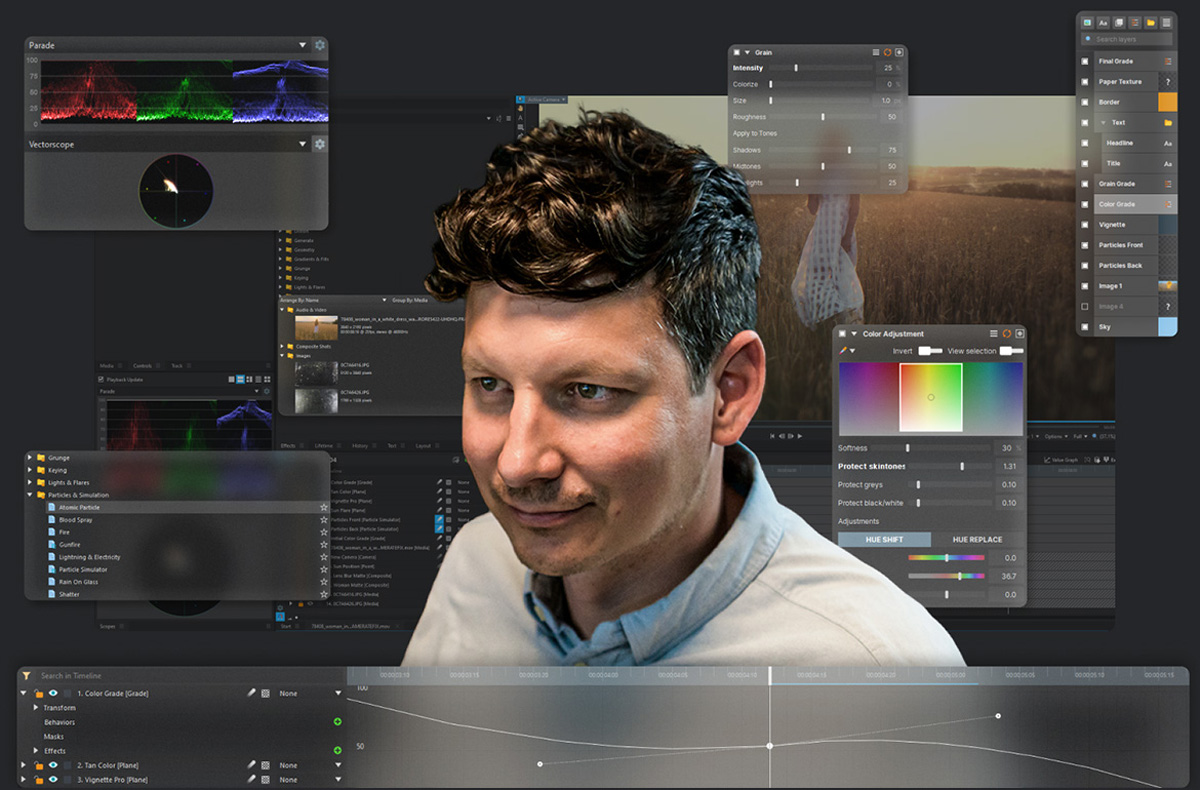Open the Color Adjustment panel menu icon
The height and width of the screenshot is (790, 1200).
coord(993,334)
